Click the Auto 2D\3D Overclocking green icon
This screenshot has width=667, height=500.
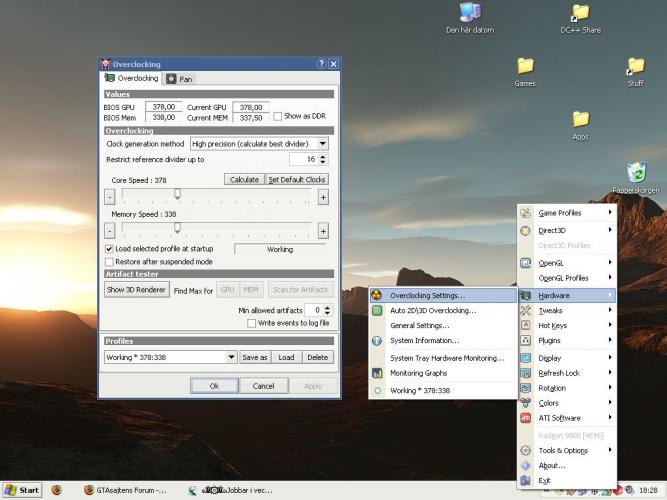[x=377, y=310]
